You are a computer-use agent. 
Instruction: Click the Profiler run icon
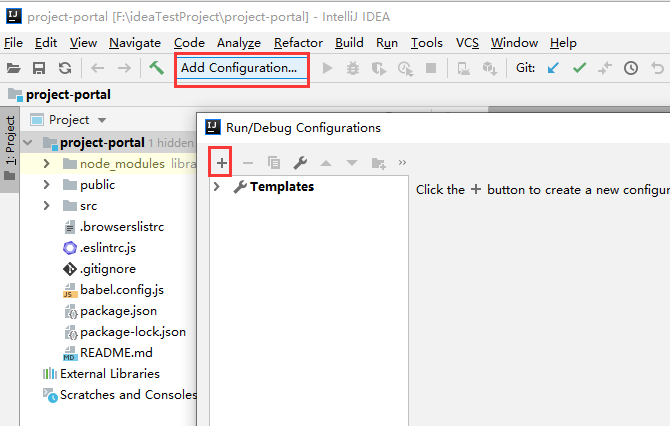pos(405,68)
